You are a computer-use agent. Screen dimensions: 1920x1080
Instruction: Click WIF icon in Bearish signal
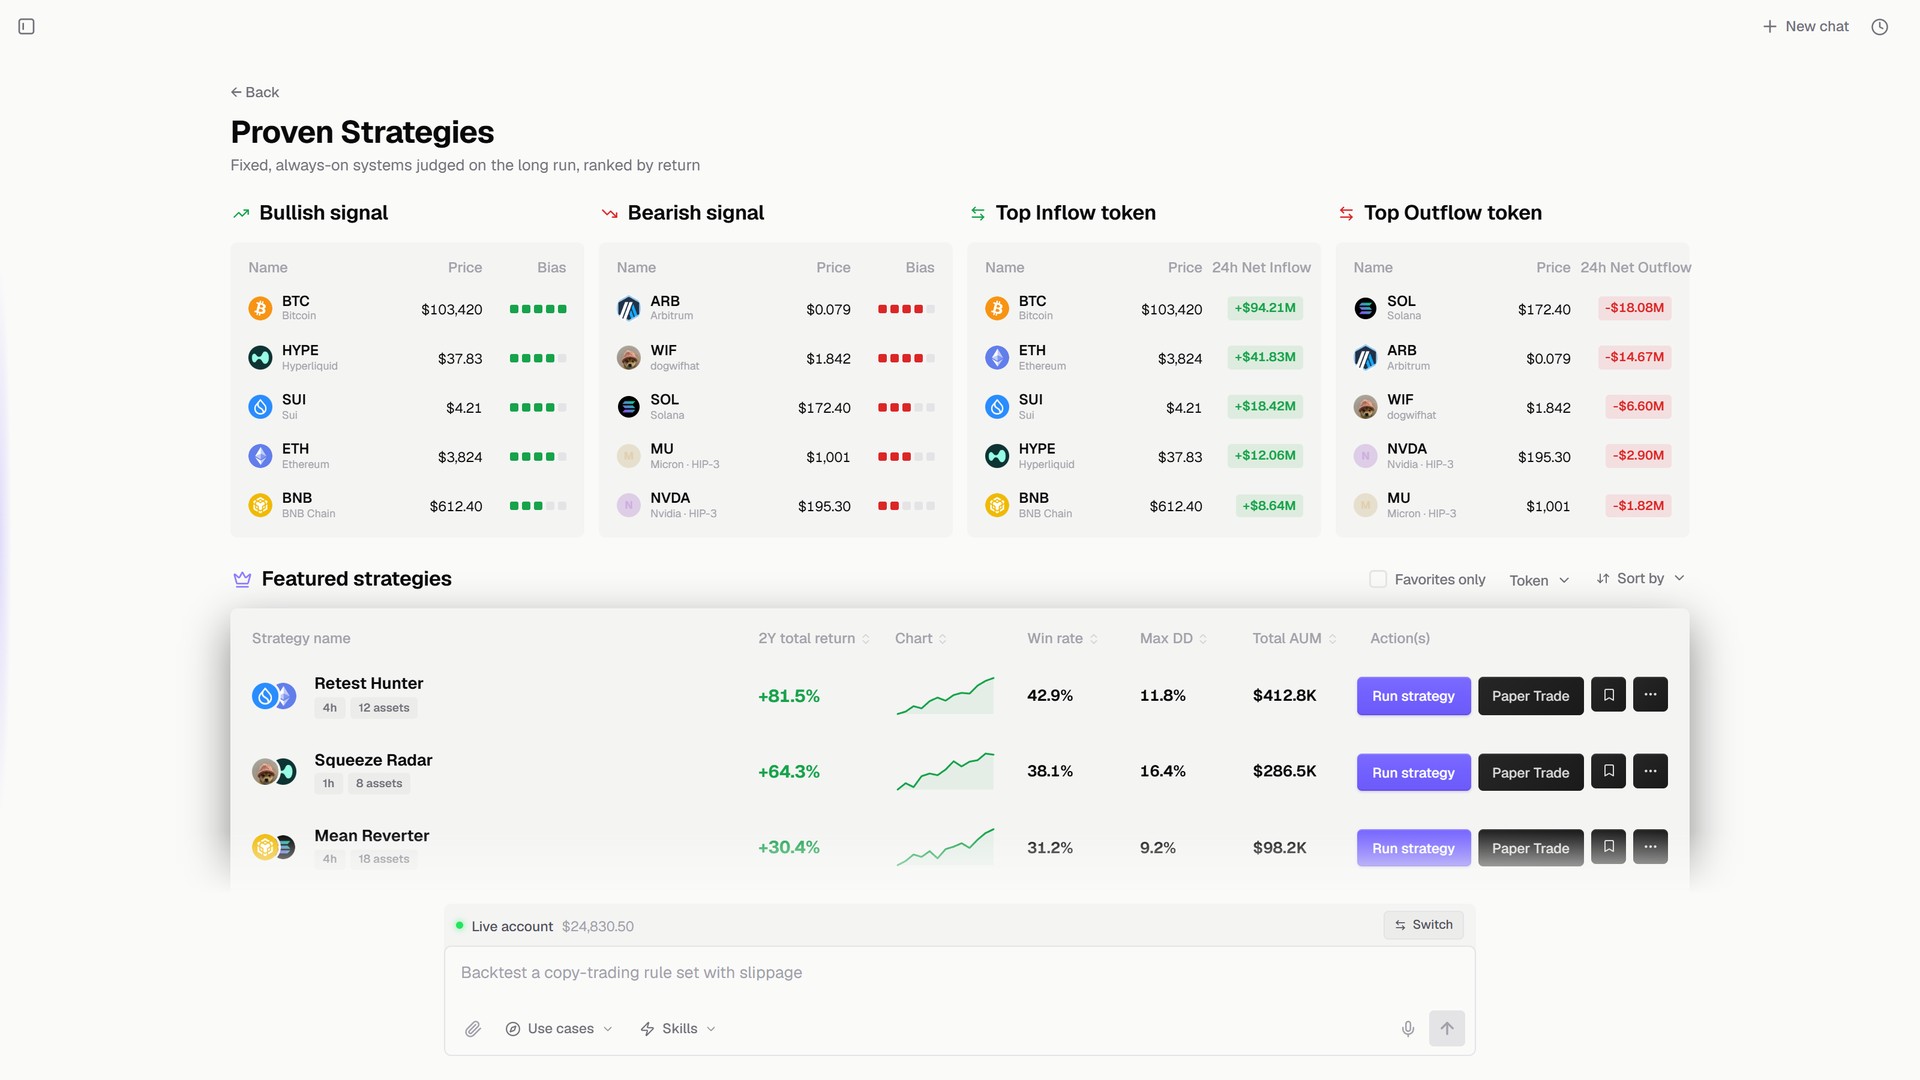(628, 357)
